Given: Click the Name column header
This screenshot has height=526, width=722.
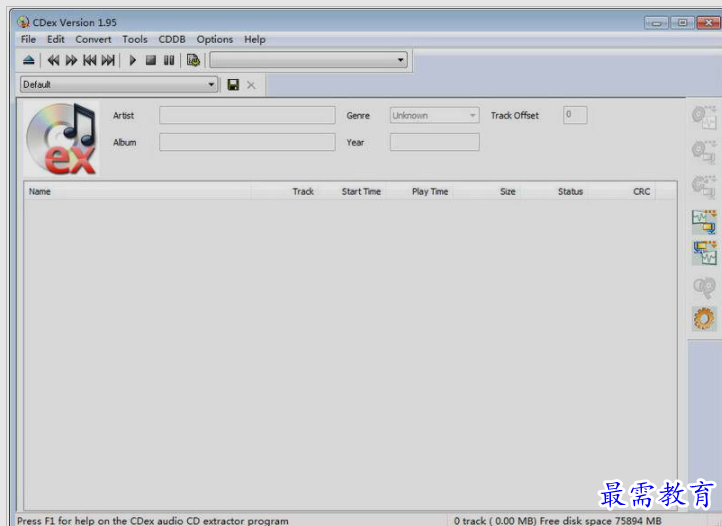Looking at the screenshot, I should [x=138, y=192].
